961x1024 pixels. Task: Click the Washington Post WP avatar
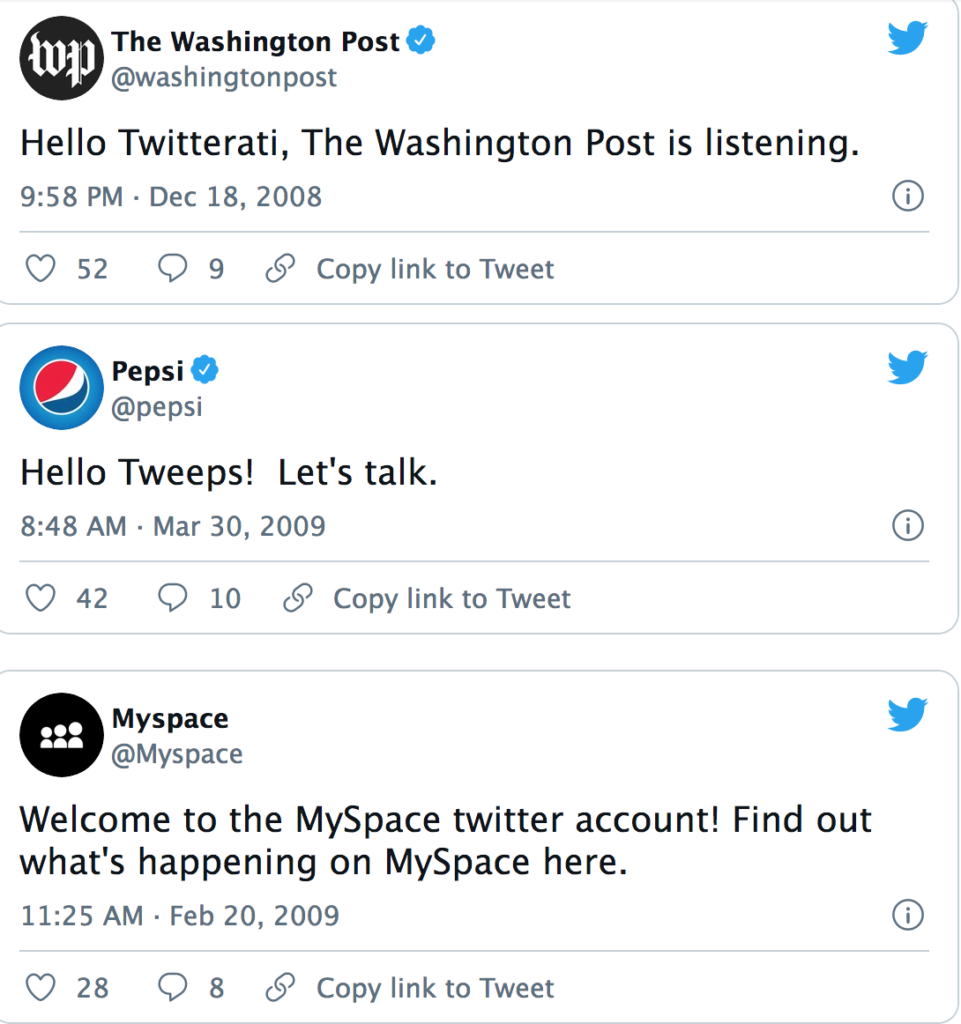tap(61, 58)
